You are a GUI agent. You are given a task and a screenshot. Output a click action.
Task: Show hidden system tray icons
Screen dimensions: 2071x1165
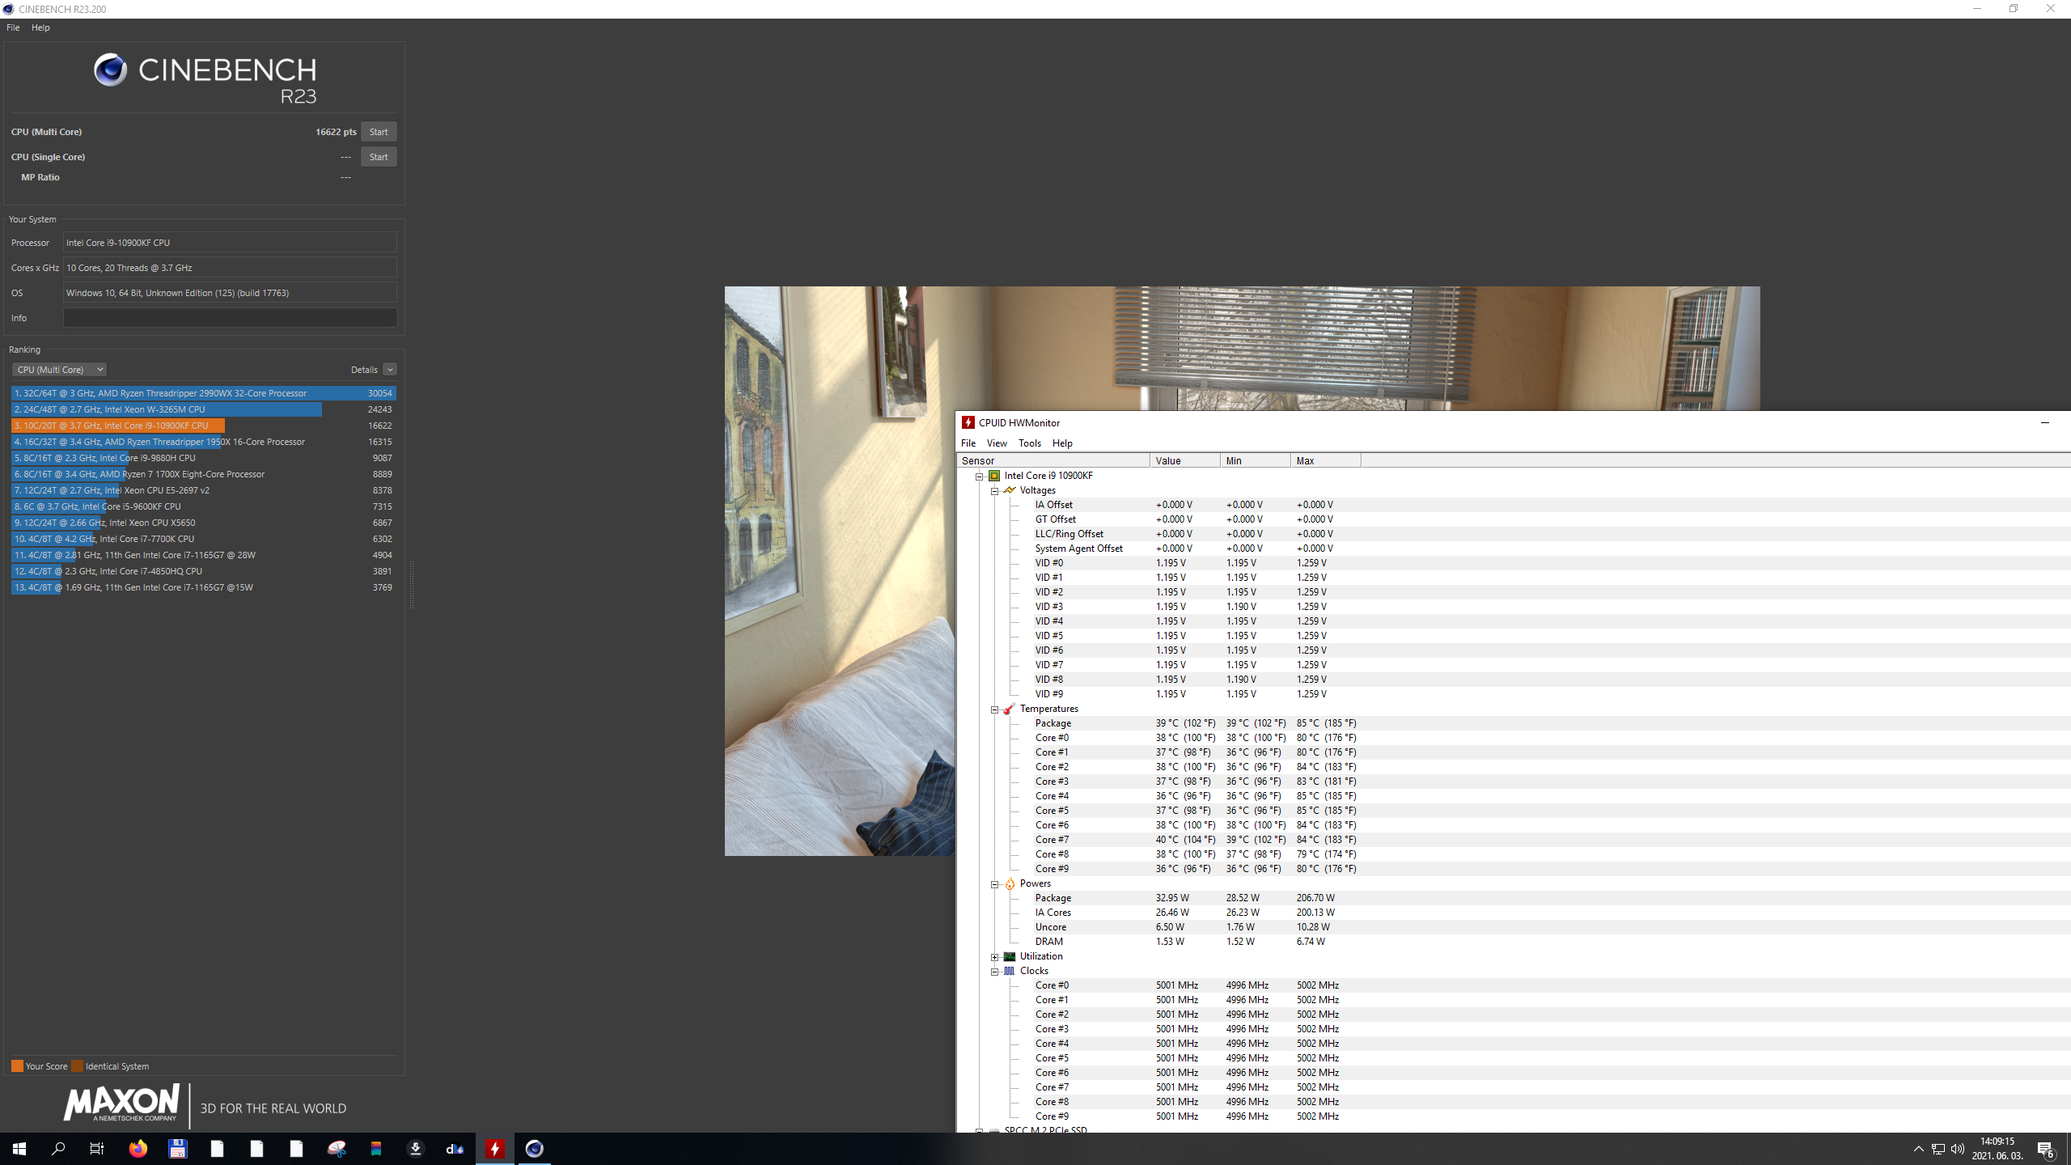click(x=1918, y=1149)
